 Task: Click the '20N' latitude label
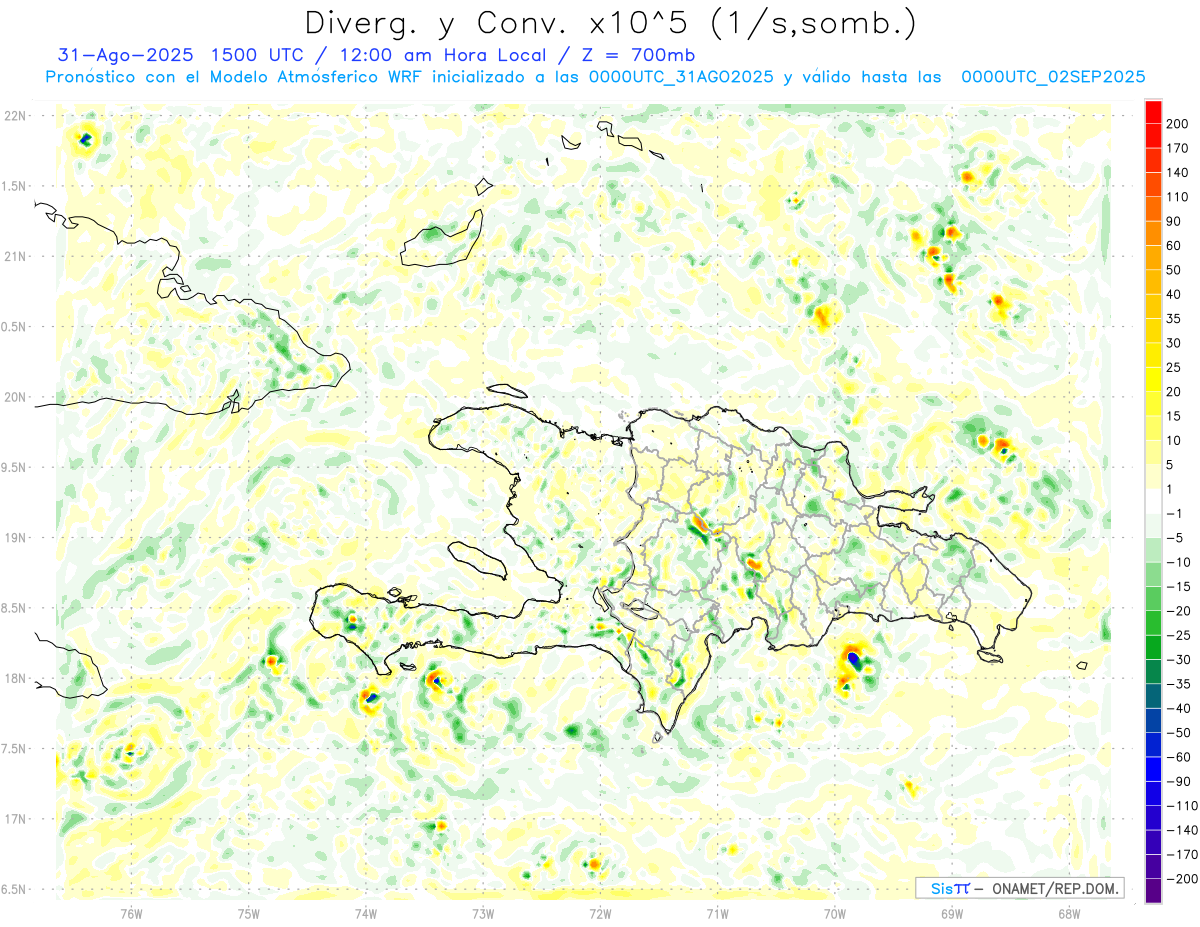[x=15, y=397]
